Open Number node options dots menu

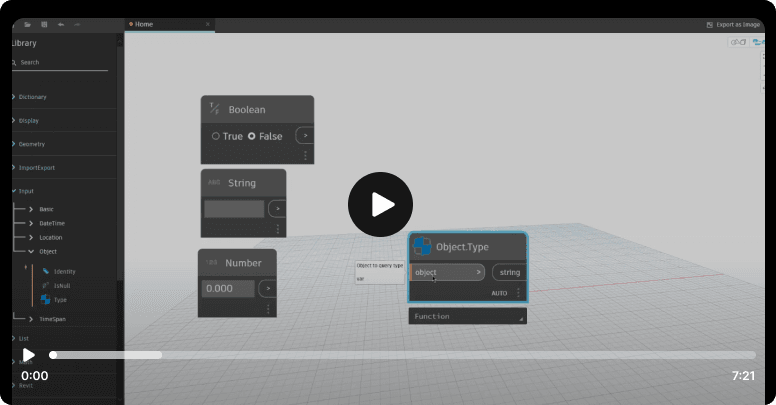[x=268, y=309]
